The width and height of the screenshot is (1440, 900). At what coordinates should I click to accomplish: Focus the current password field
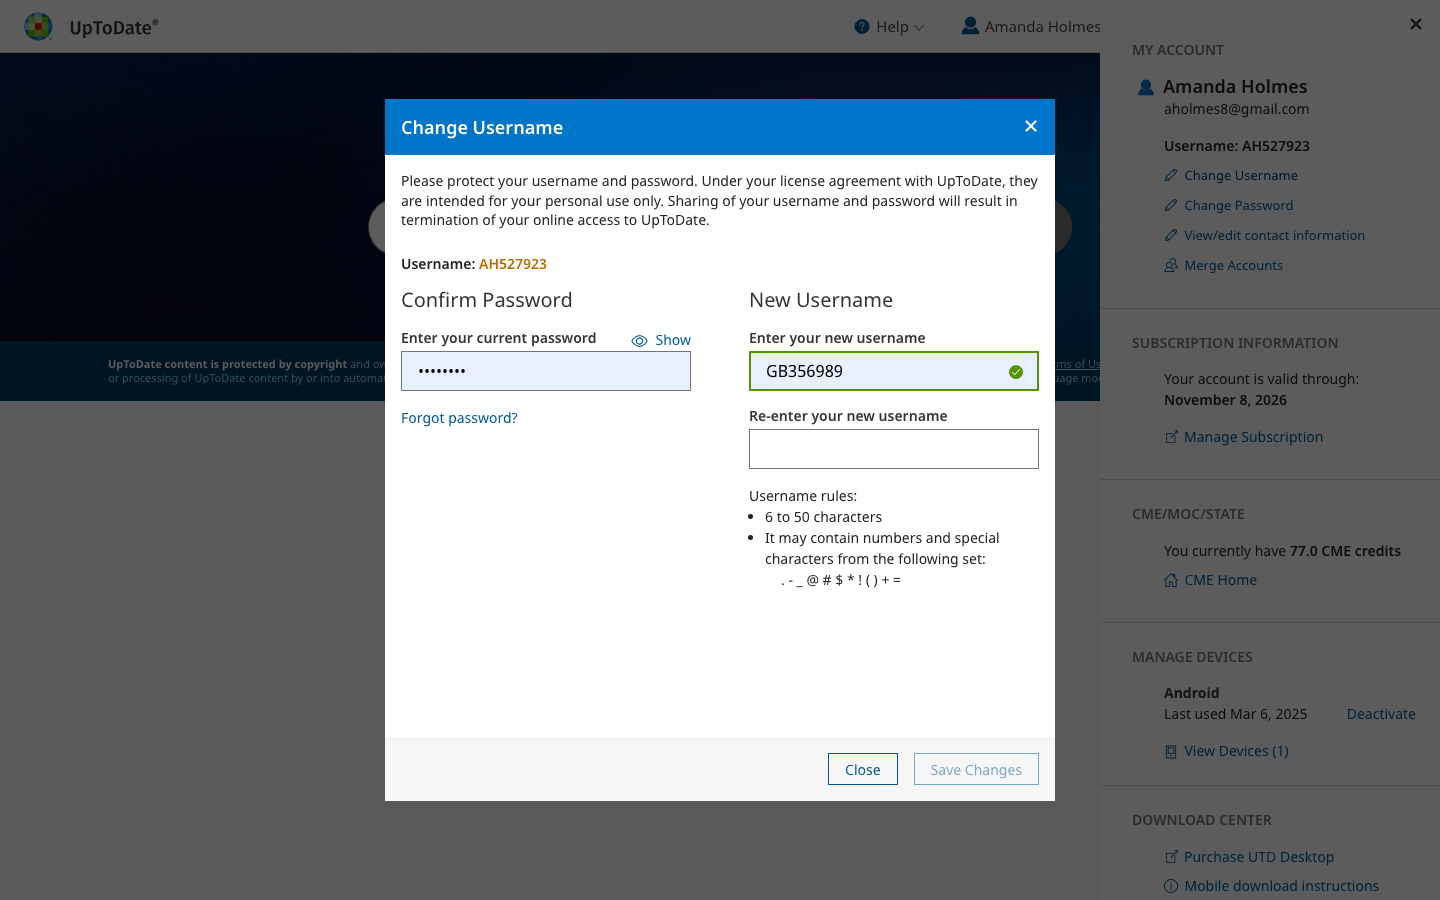click(546, 371)
